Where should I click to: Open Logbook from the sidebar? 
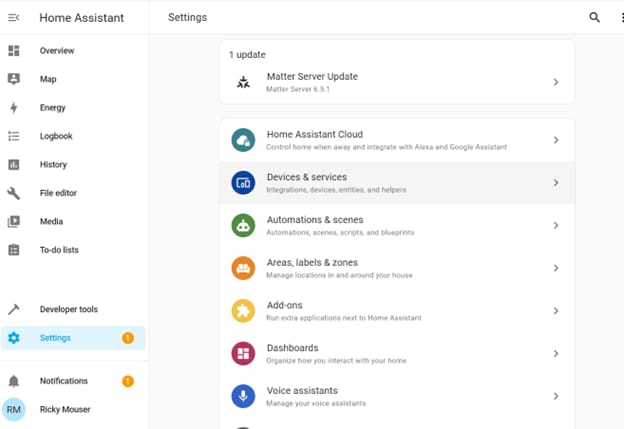tap(73, 136)
